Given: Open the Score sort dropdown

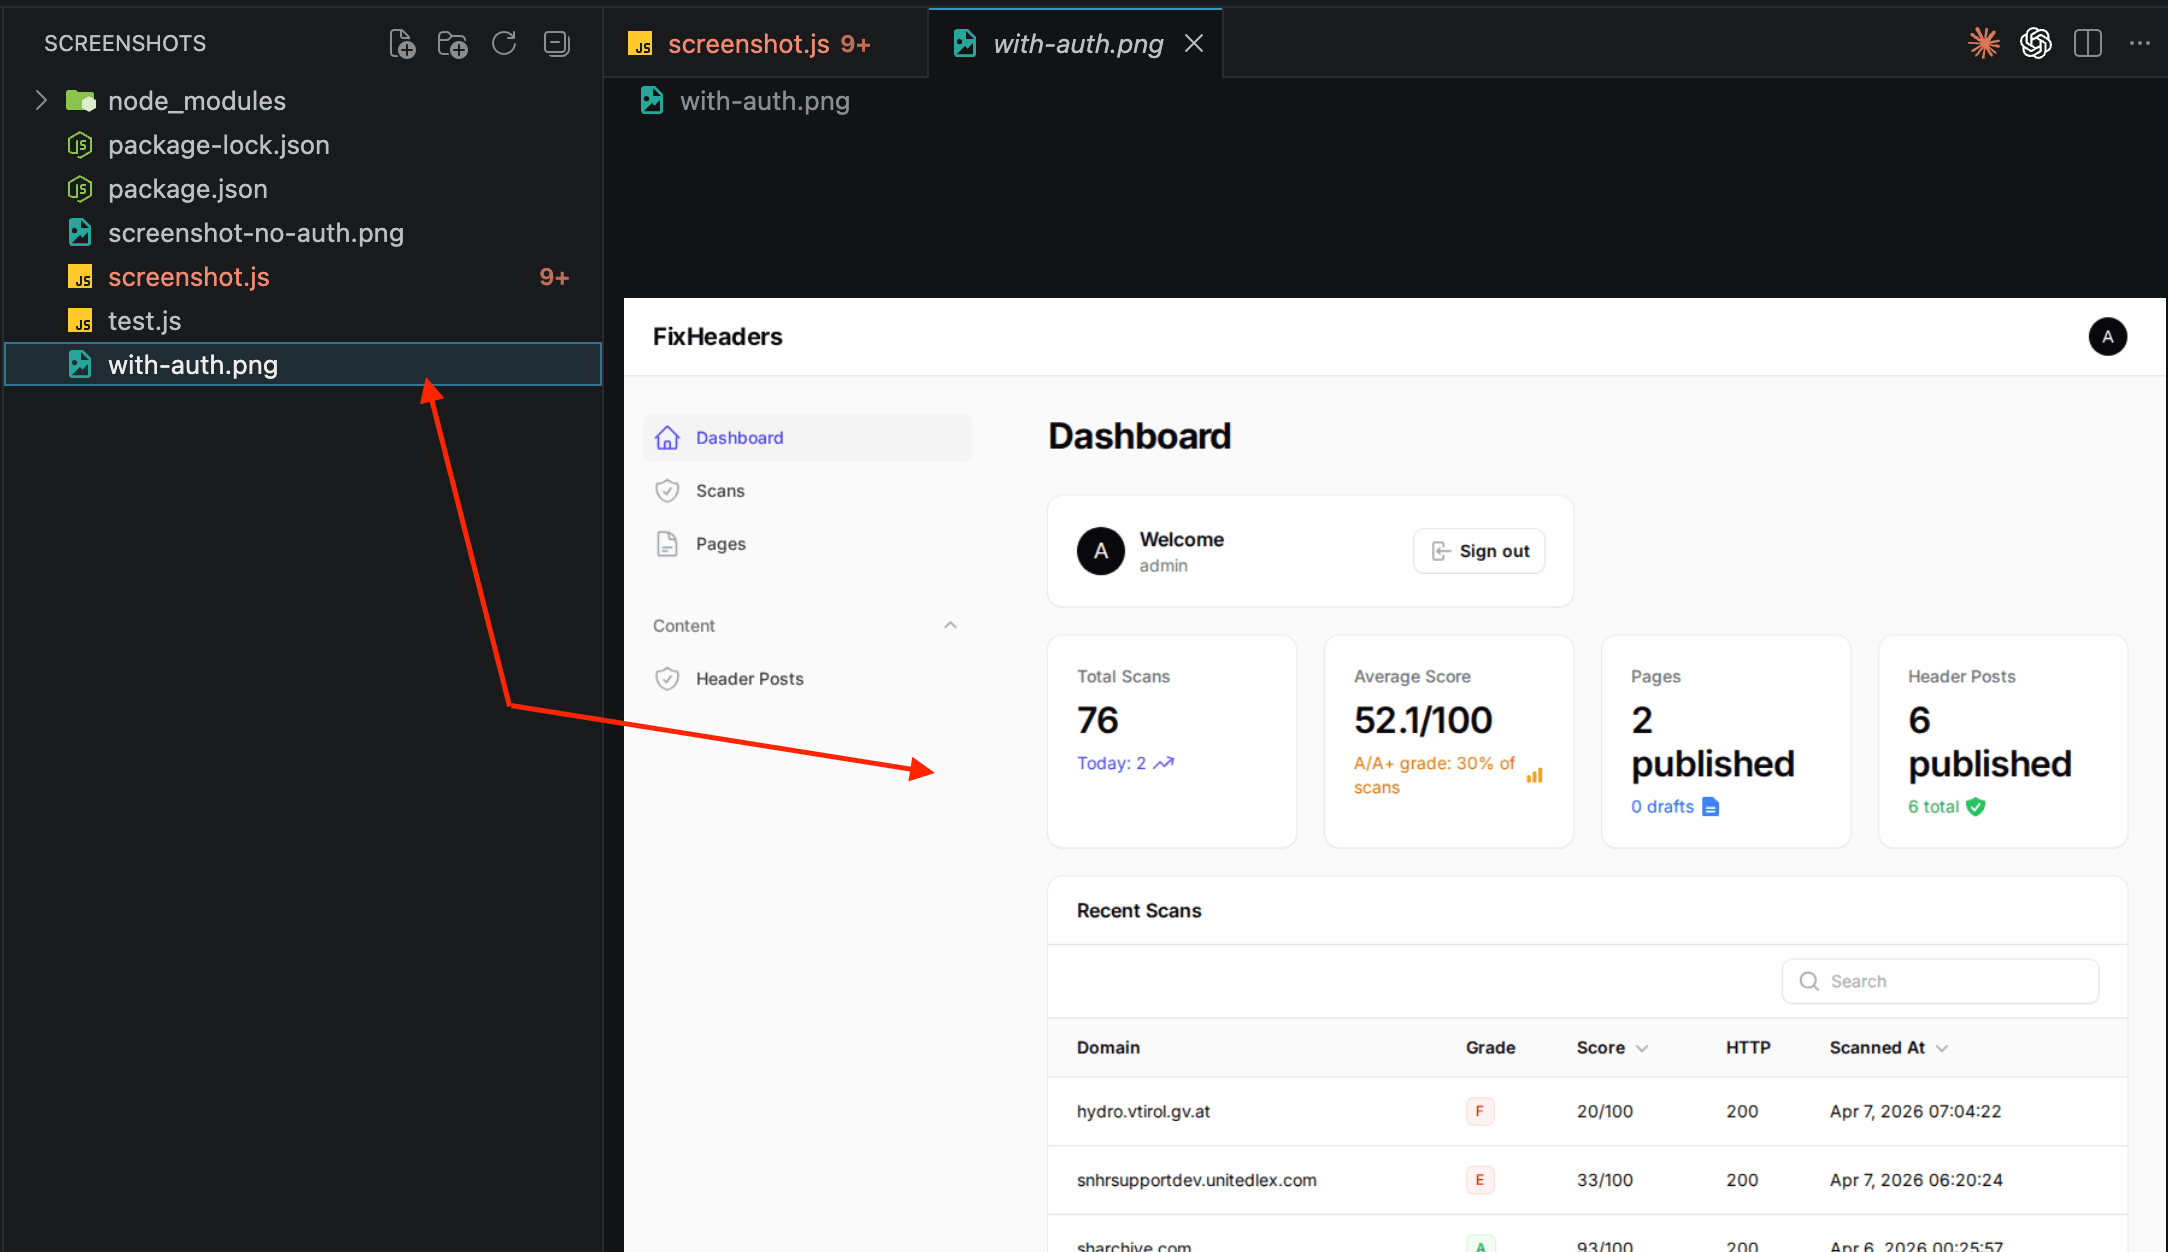Looking at the screenshot, I should point(1641,1047).
